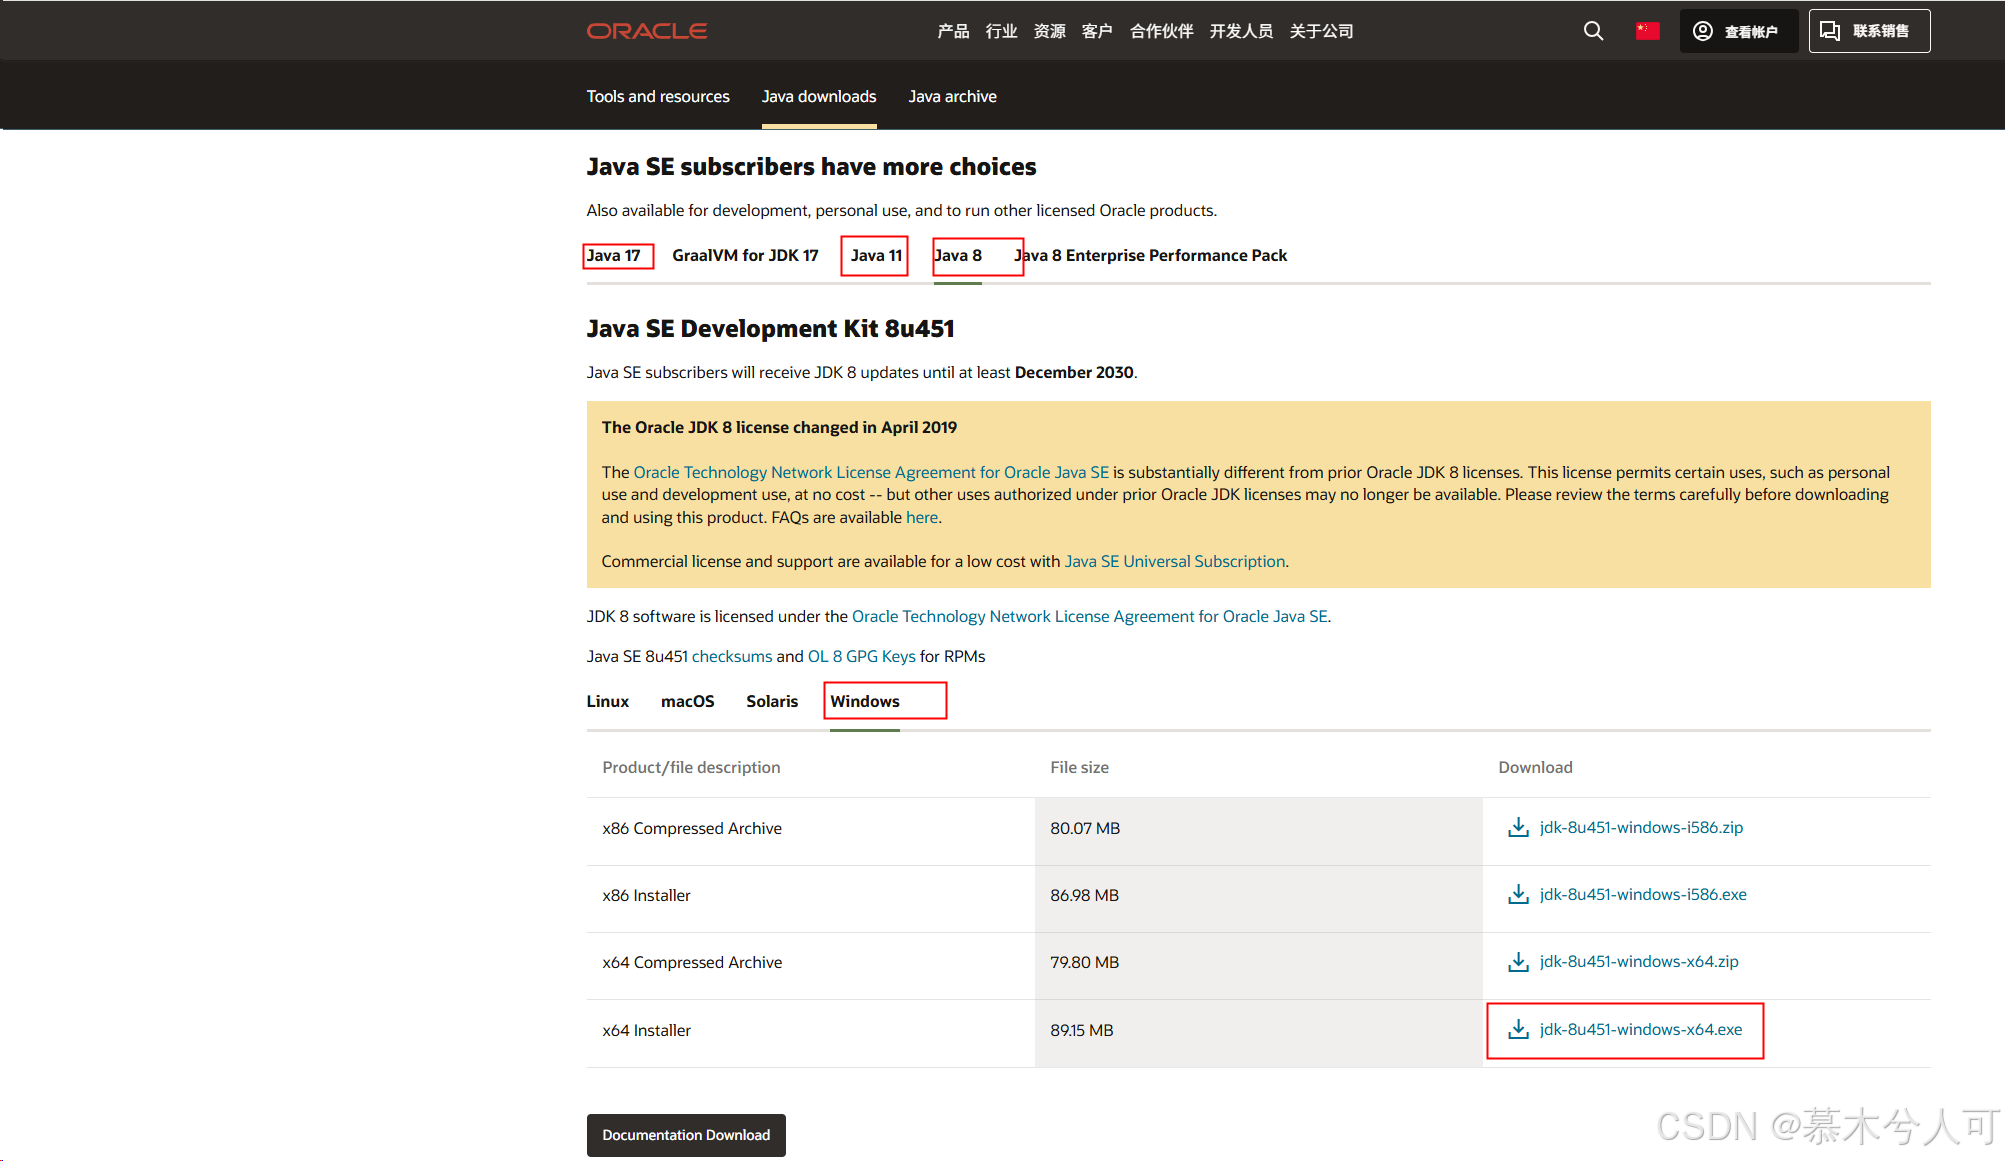Click the '89.15 MB' file size

click(1081, 1030)
